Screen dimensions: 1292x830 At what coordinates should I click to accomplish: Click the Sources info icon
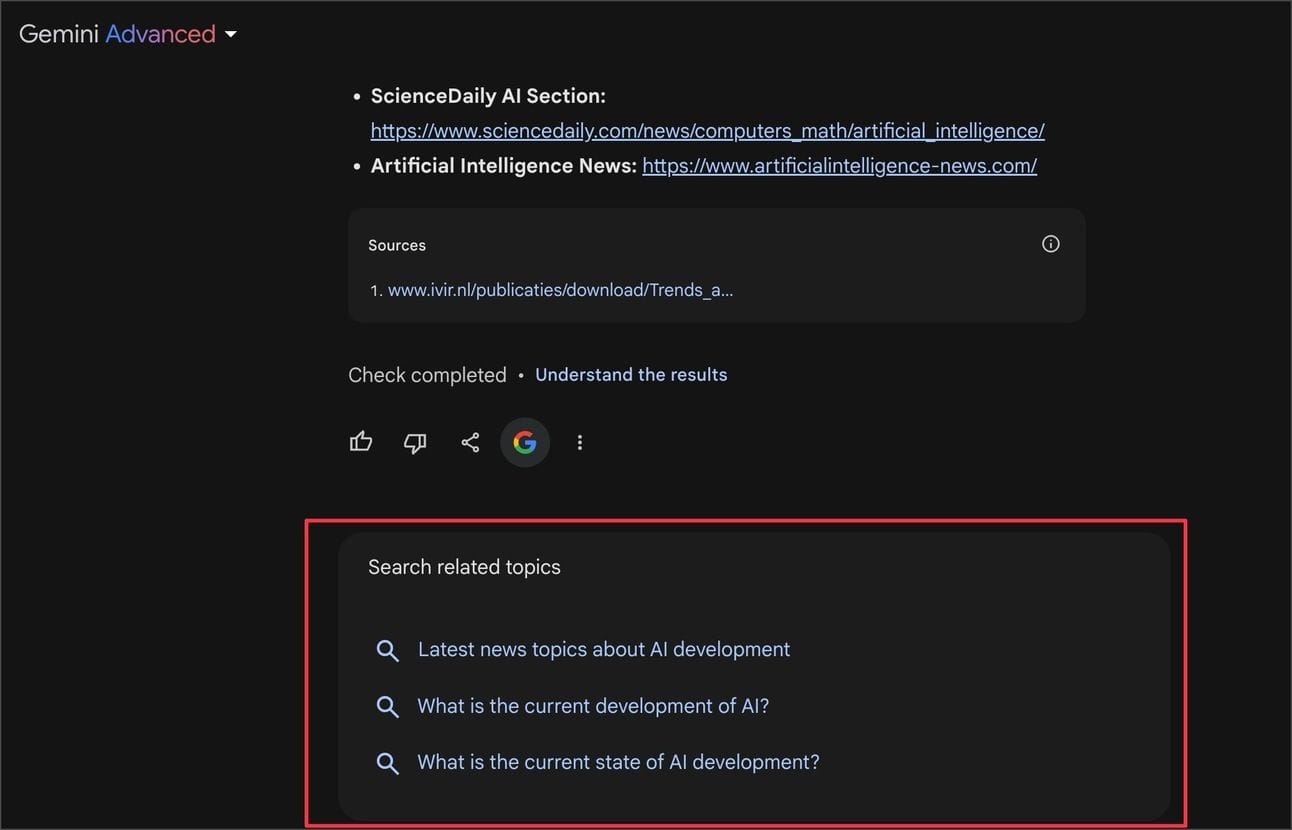tap(1050, 244)
